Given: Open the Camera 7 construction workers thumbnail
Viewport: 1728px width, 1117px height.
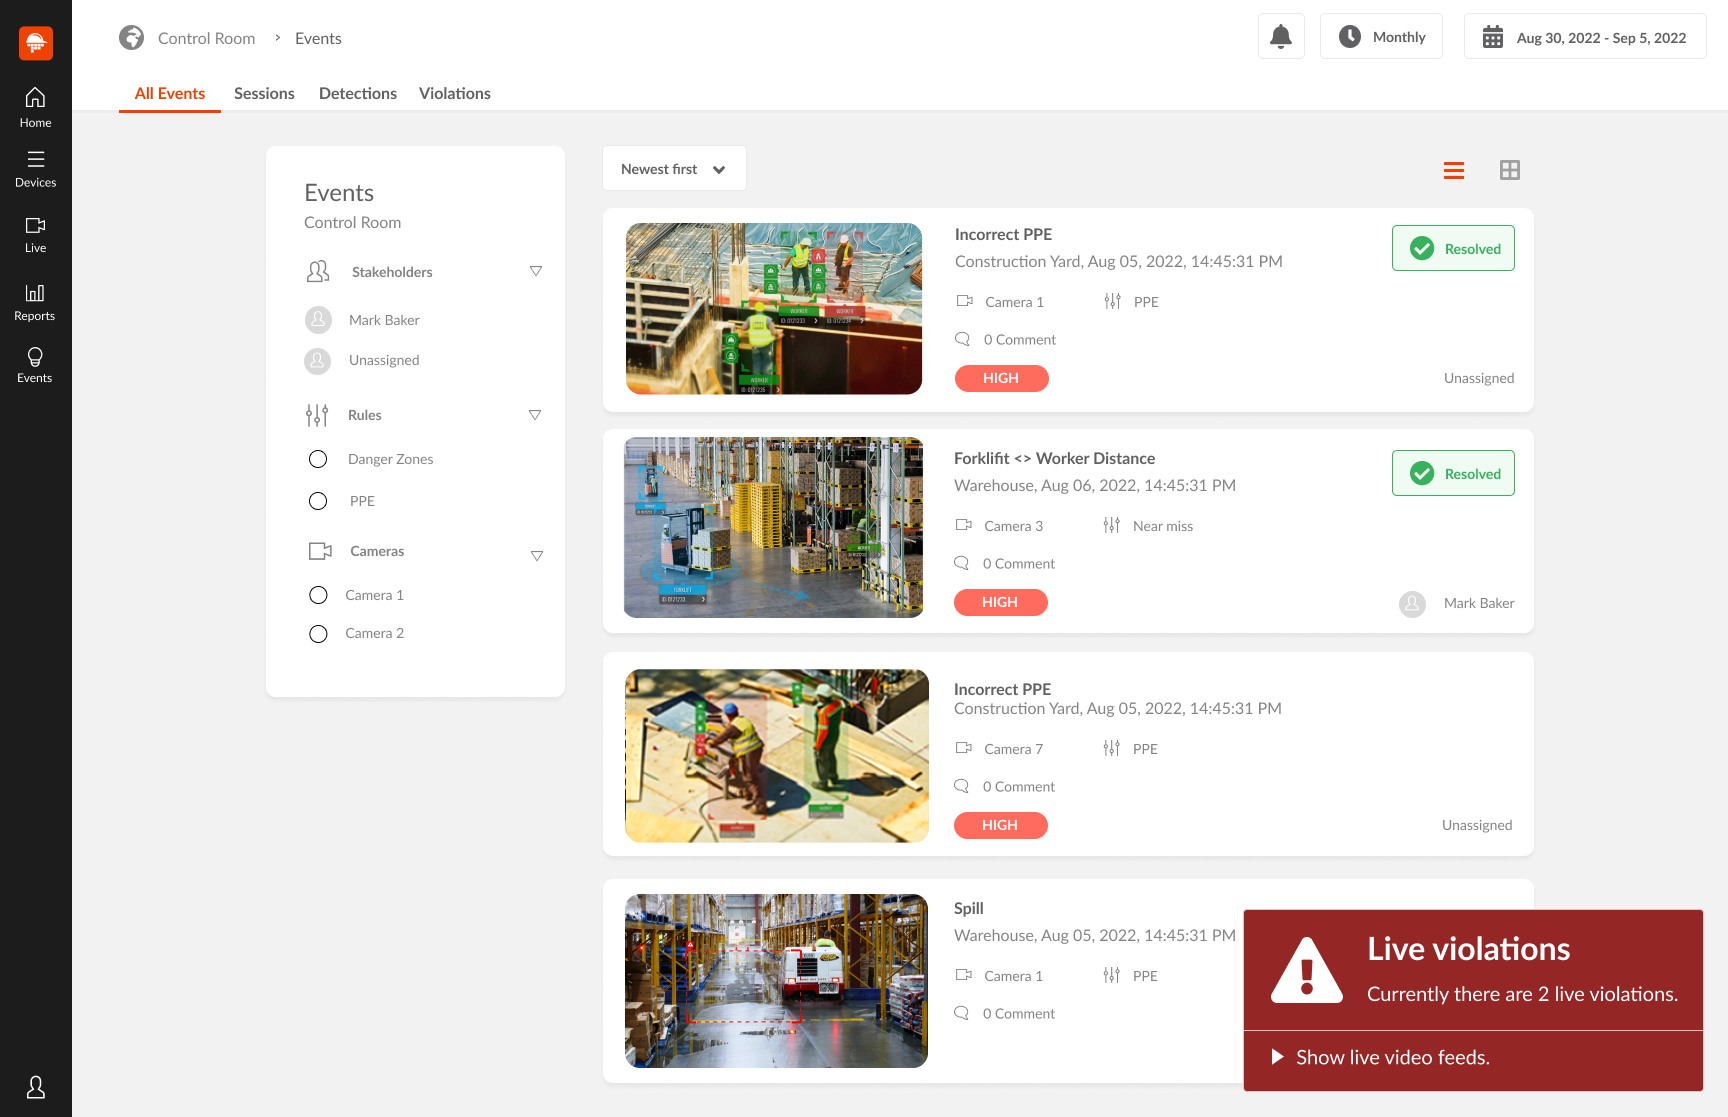Looking at the screenshot, I should point(777,756).
